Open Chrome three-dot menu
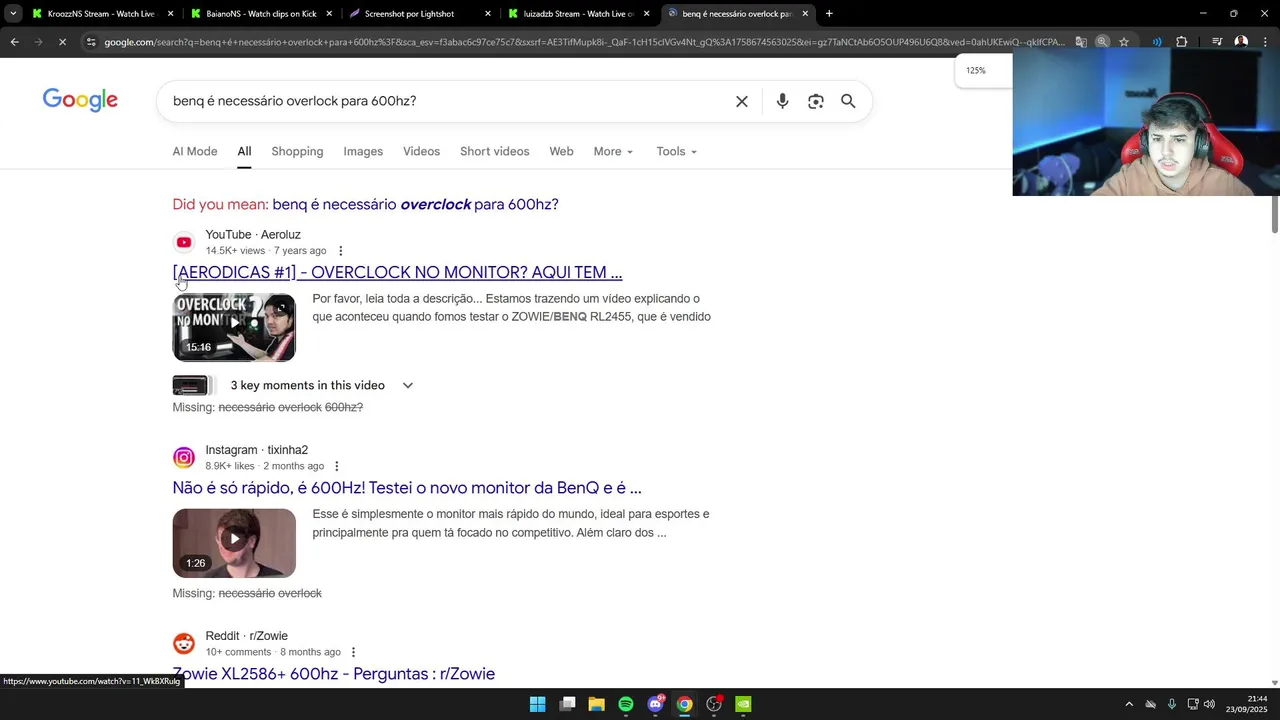 1265,42
